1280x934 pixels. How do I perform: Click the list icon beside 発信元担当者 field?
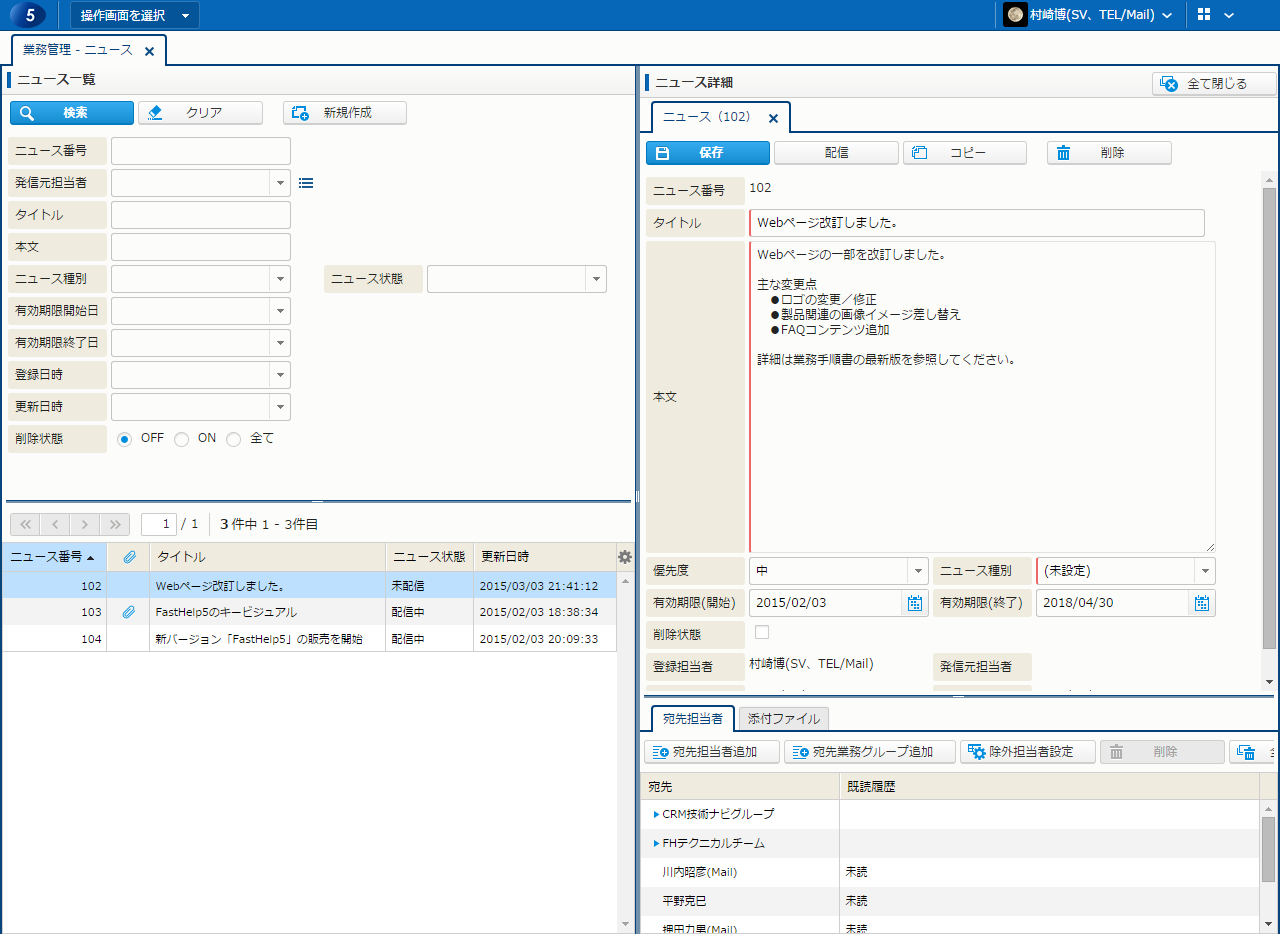(x=306, y=183)
